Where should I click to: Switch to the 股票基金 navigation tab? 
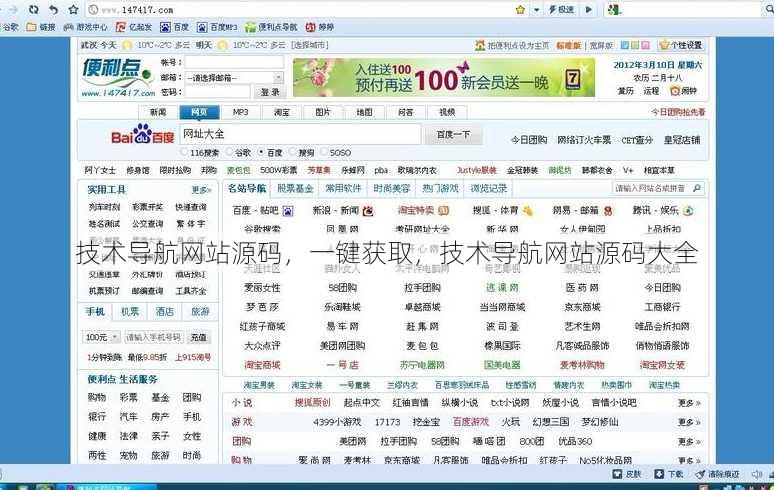tap(295, 188)
